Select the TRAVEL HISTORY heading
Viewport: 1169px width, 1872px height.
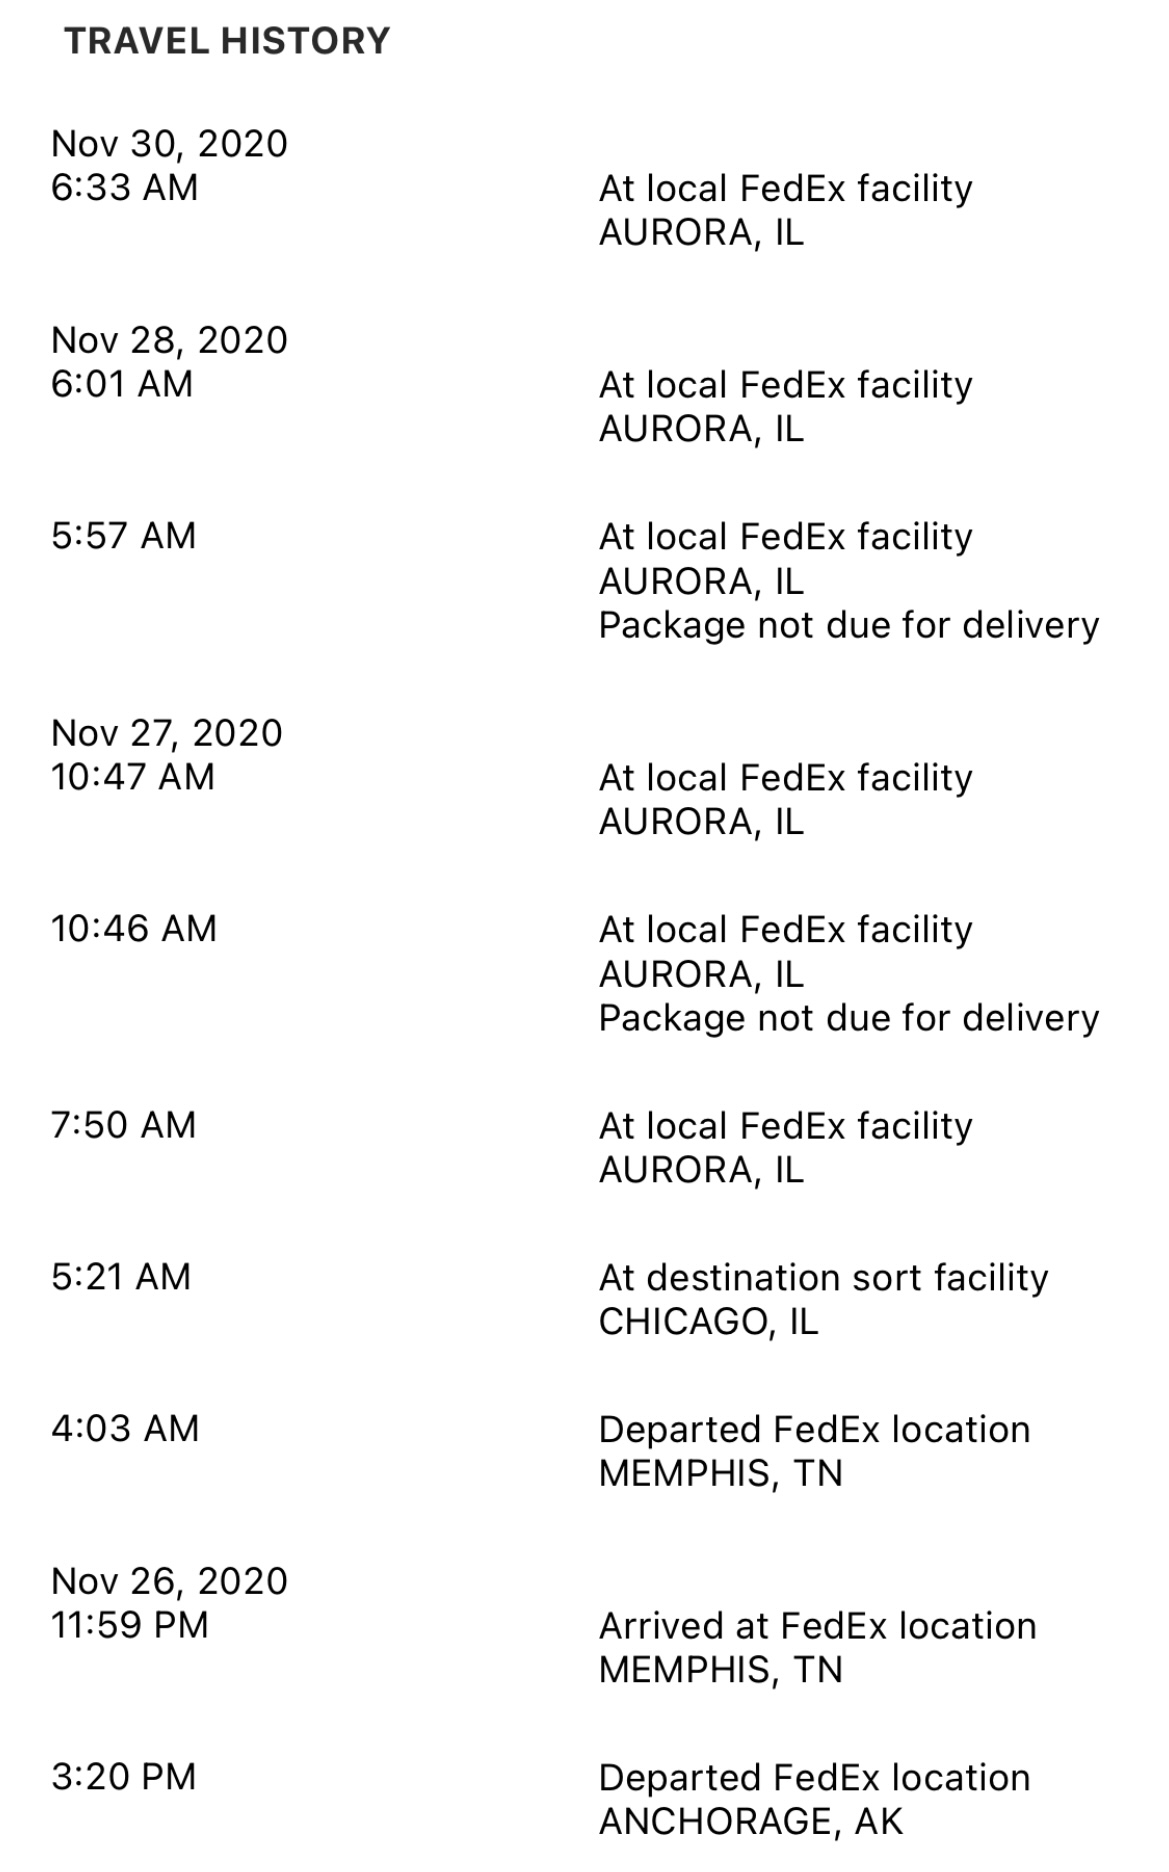(x=227, y=41)
